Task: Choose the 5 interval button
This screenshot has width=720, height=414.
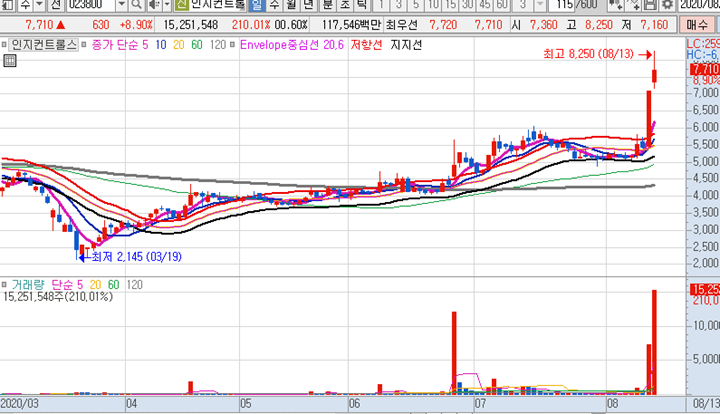Action: click(x=416, y=5)
